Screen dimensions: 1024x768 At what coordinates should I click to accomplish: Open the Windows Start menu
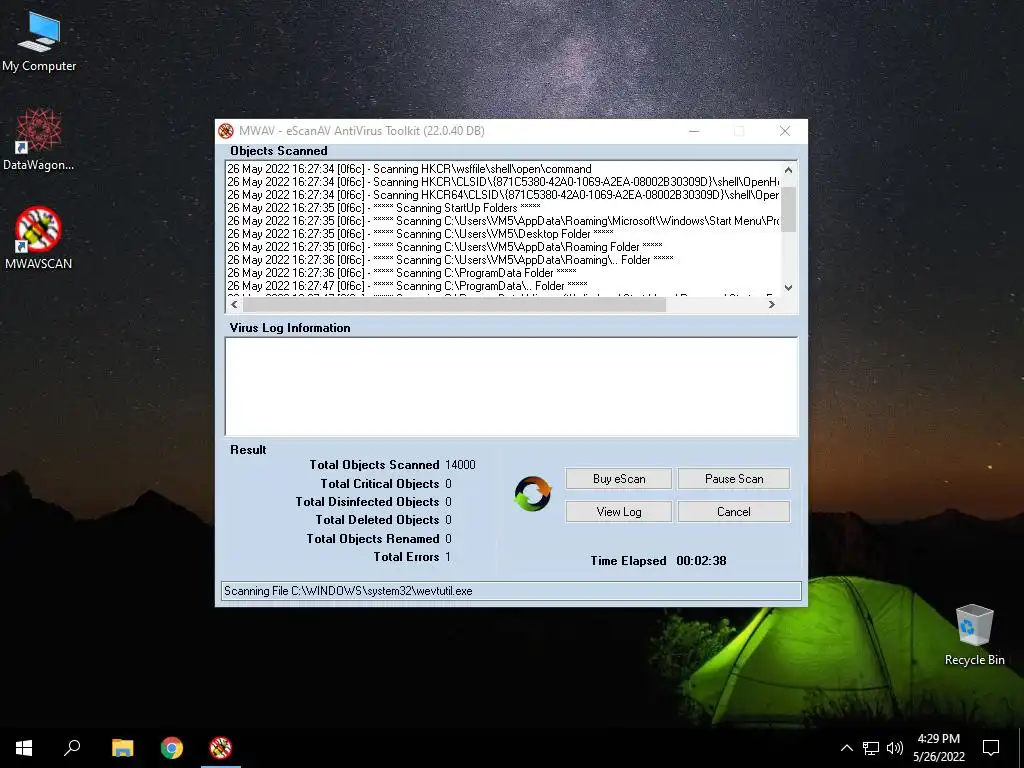(24, 748)
